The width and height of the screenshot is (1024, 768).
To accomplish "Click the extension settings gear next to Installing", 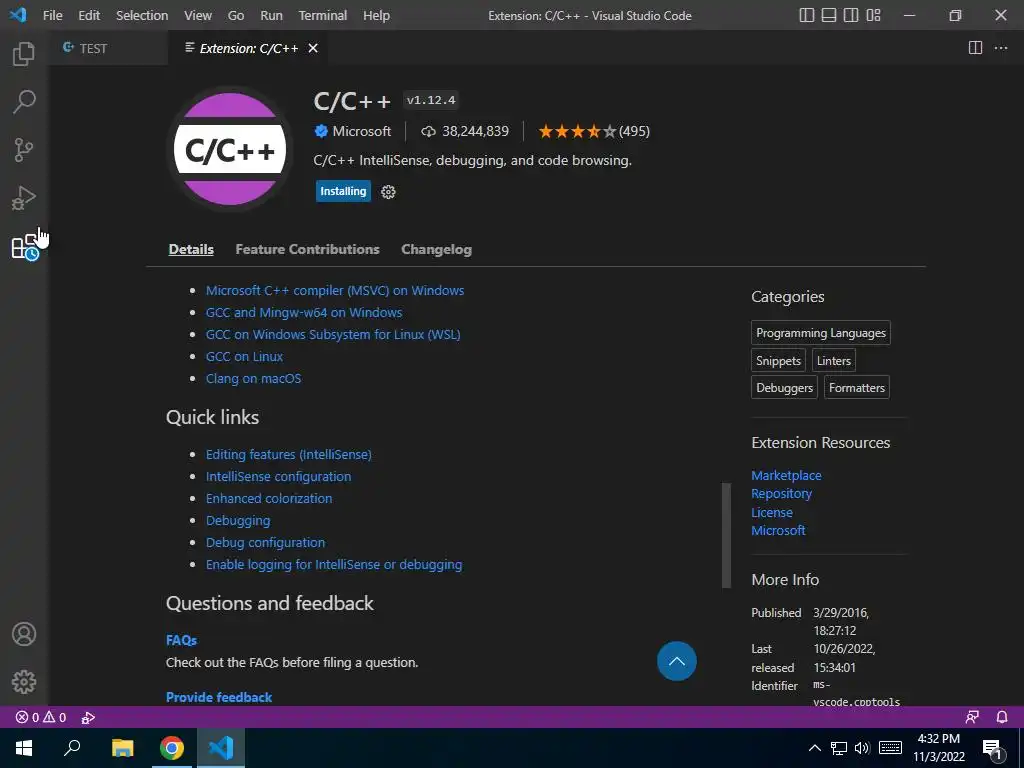I will click(x=388, y=191).
